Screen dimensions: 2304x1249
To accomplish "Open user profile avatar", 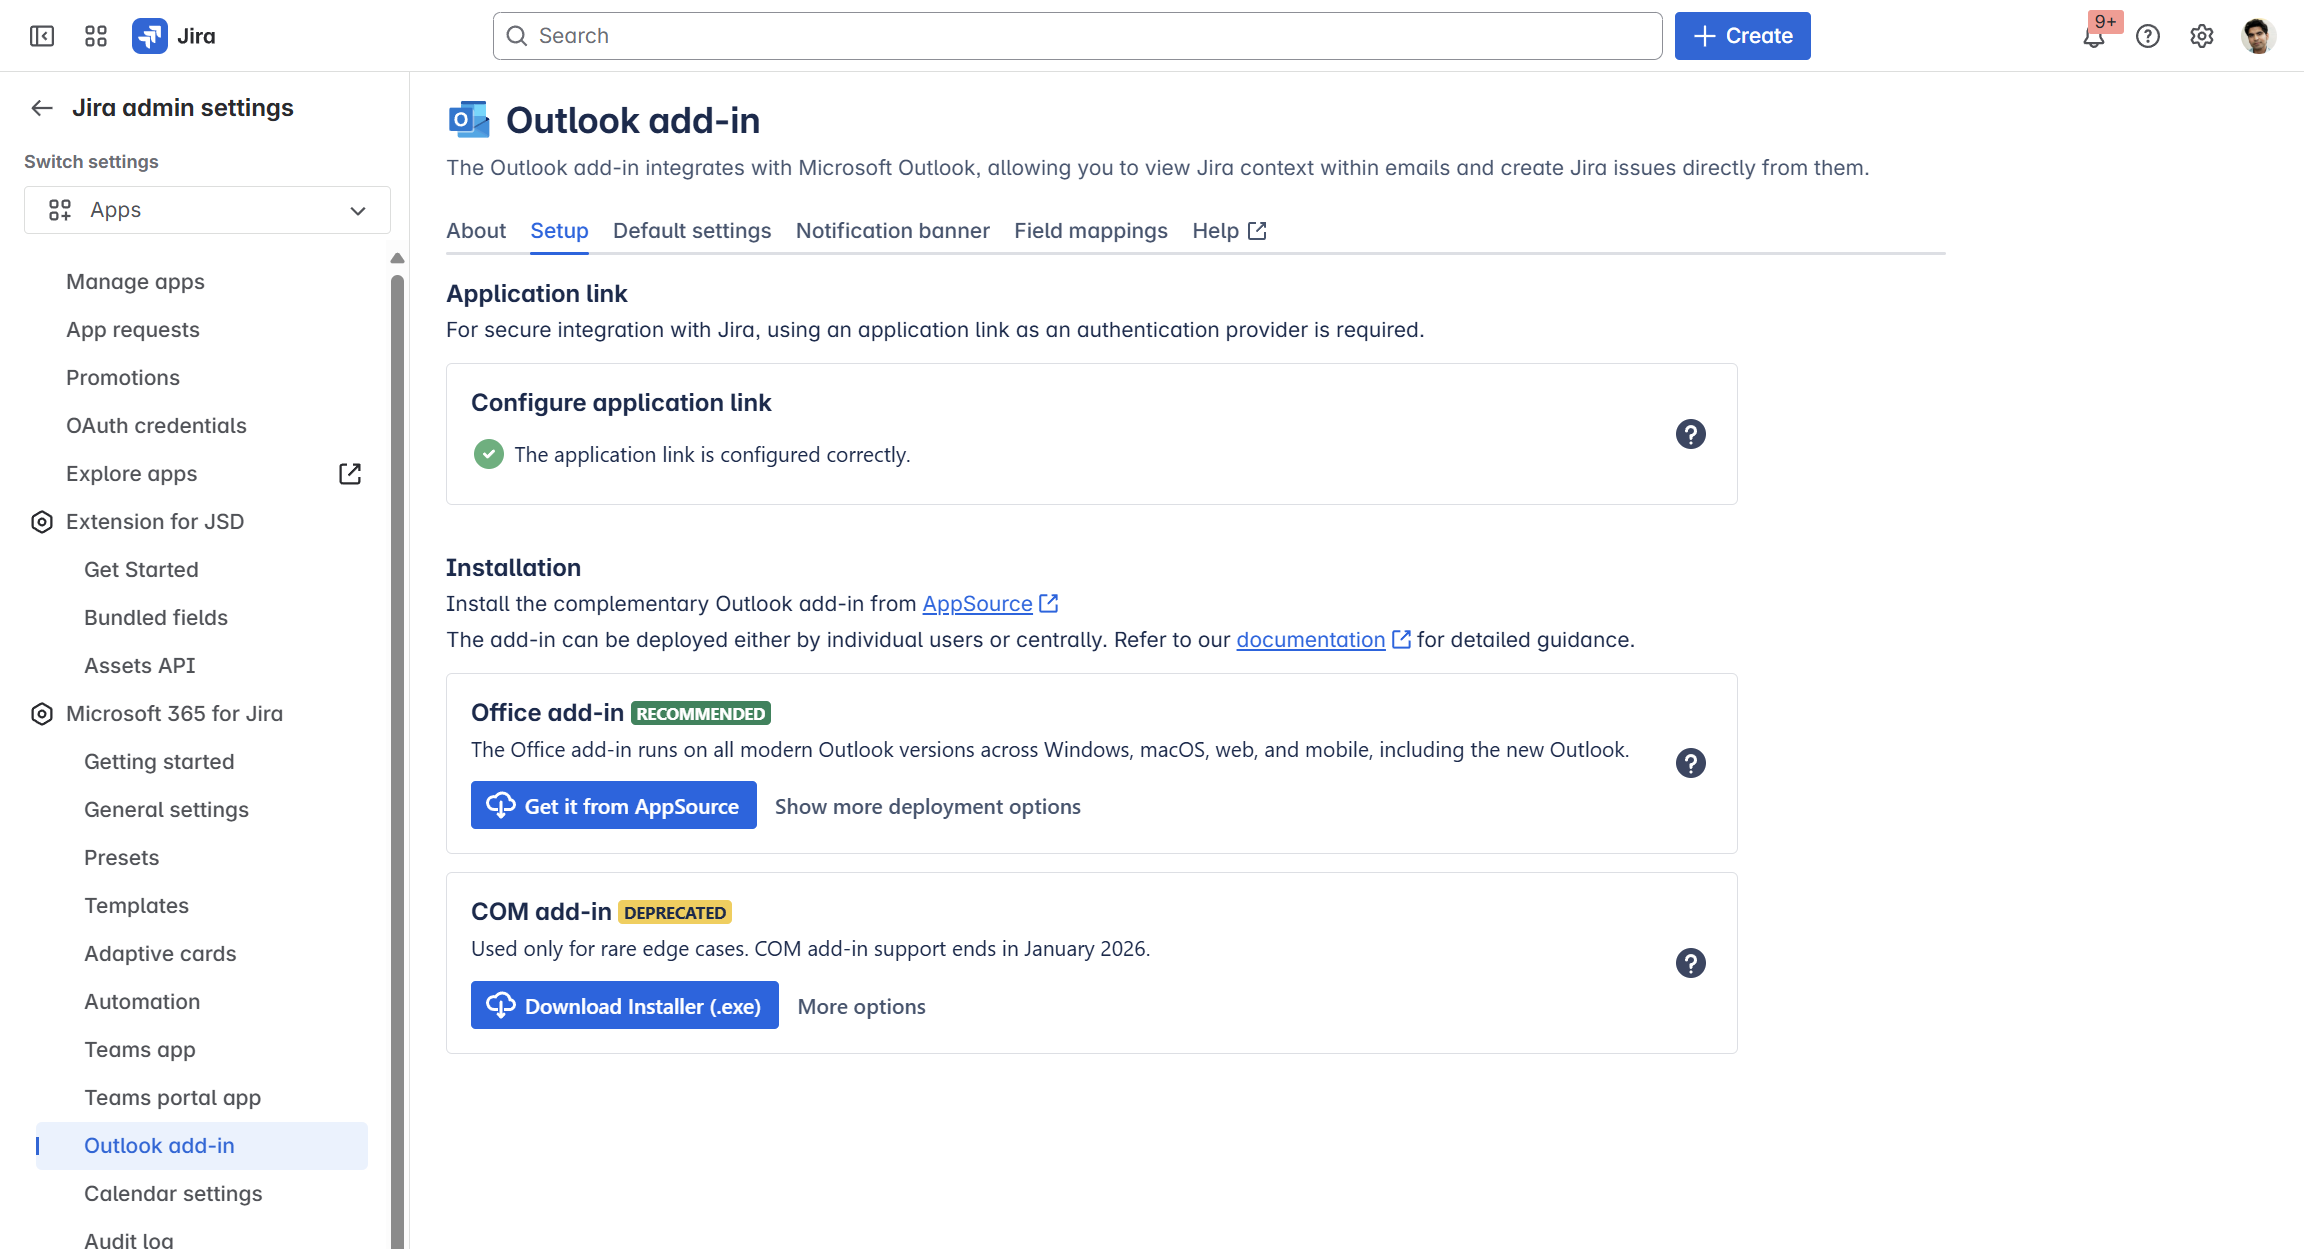I will [x=2258, y=36].
